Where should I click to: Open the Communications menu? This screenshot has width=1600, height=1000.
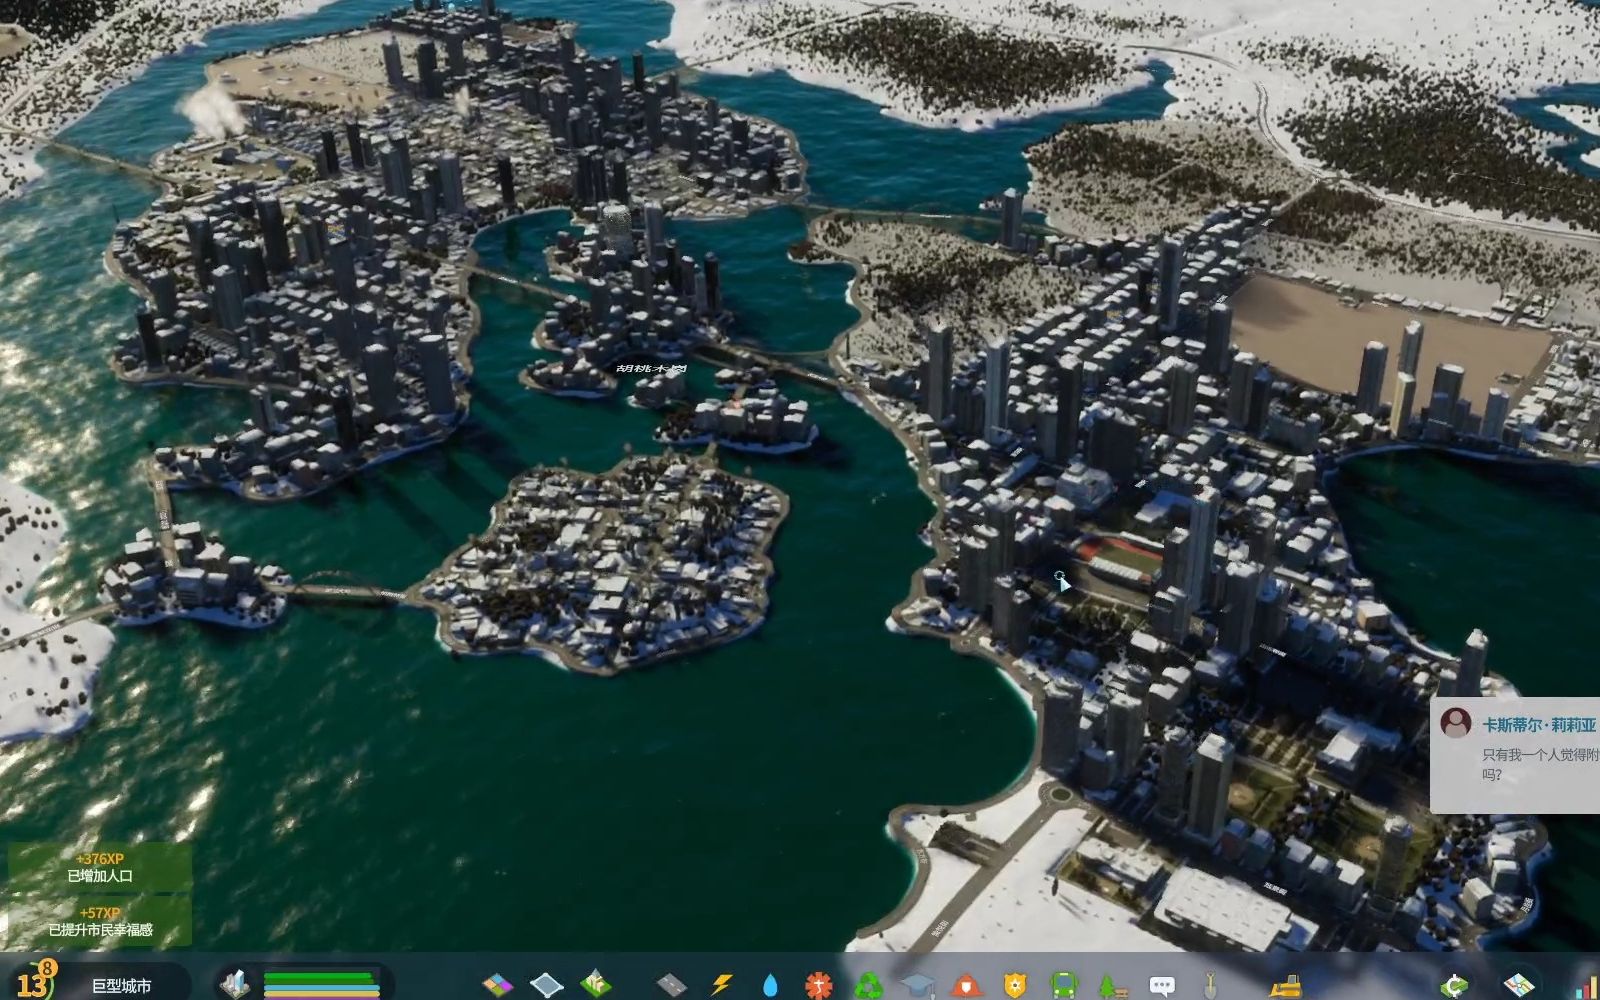tap(1162, 984)
